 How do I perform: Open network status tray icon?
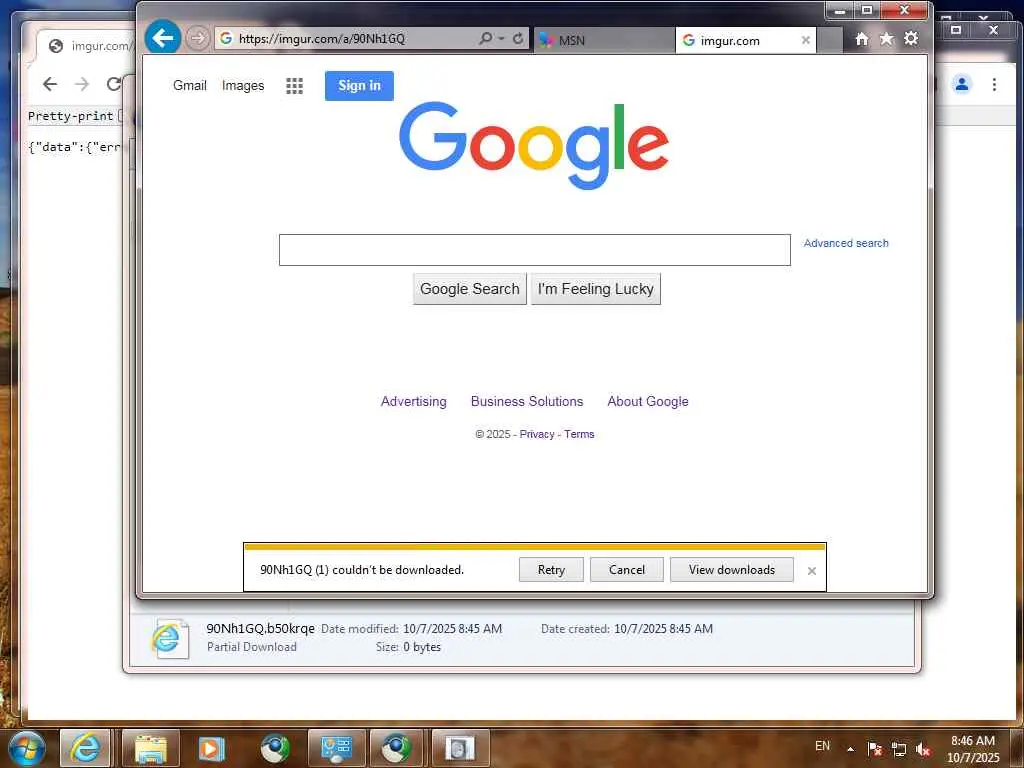899,749
